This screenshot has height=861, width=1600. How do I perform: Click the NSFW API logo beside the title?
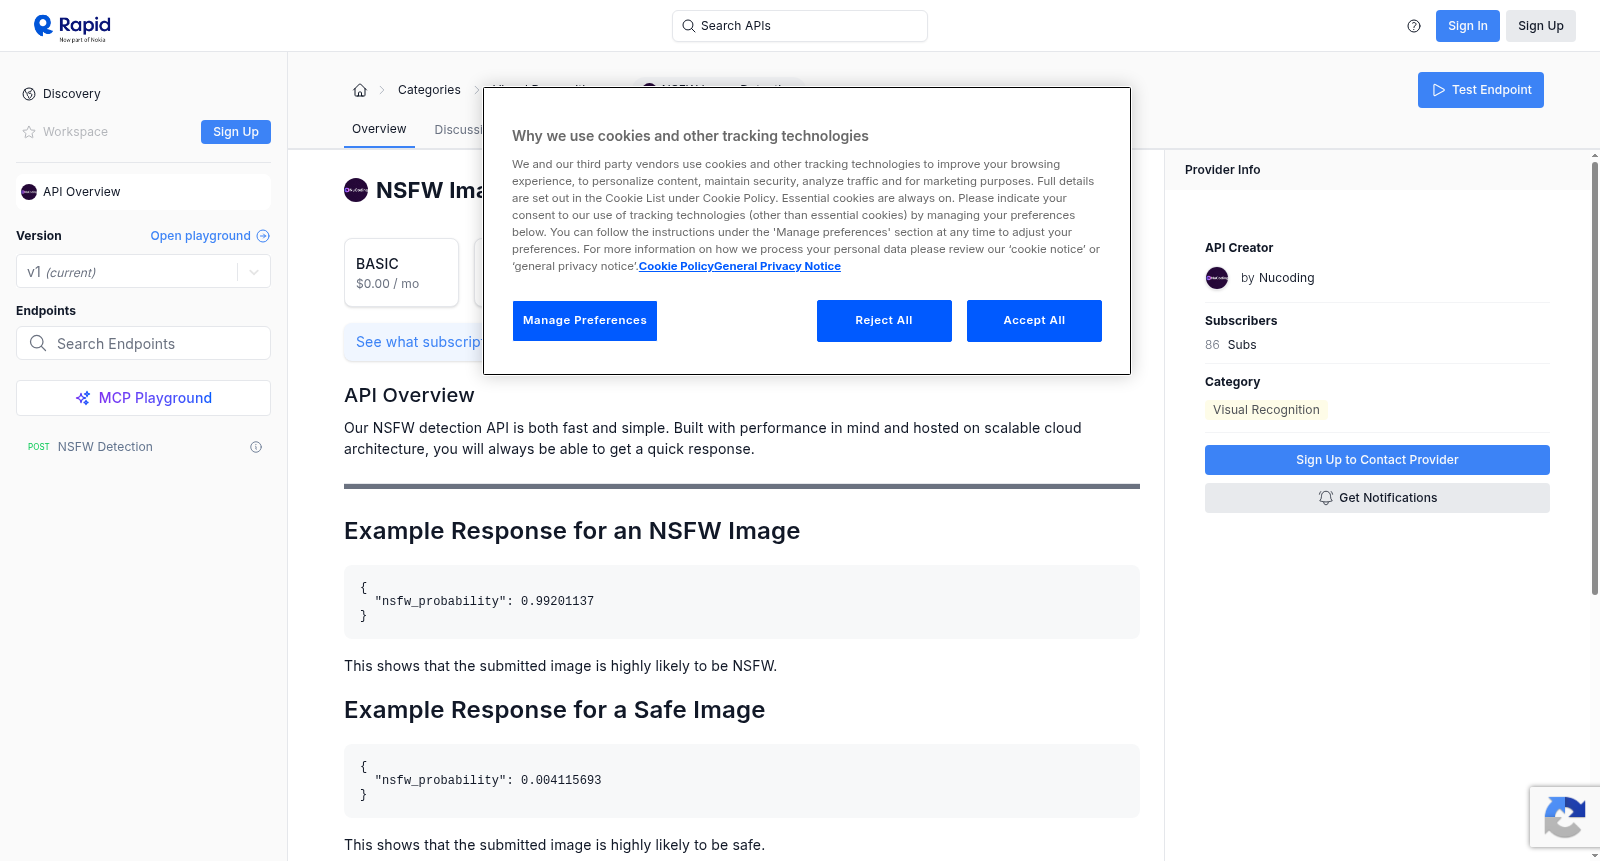[356, 190]
